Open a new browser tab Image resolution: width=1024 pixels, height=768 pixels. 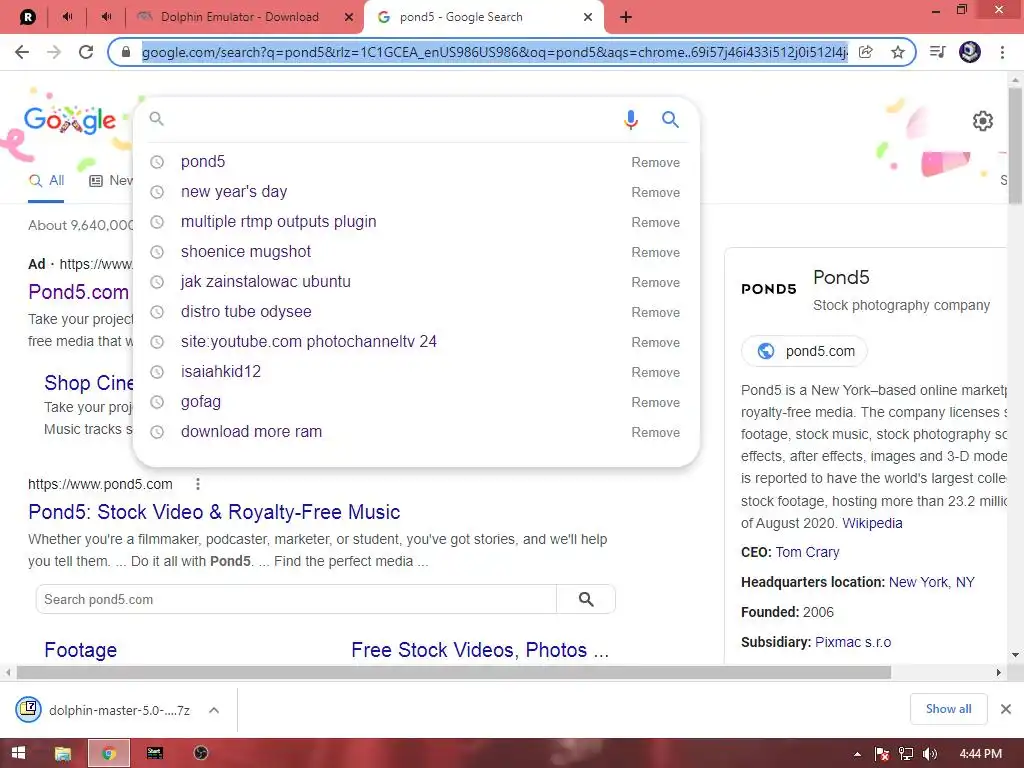point(626,17)
